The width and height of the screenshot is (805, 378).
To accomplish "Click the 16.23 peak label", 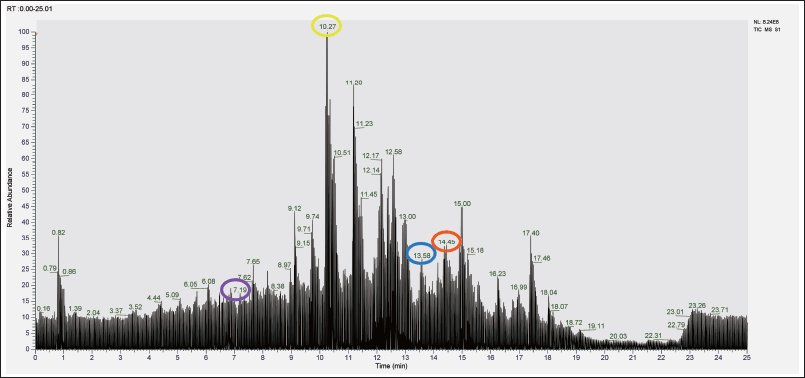I will (498, 274).
